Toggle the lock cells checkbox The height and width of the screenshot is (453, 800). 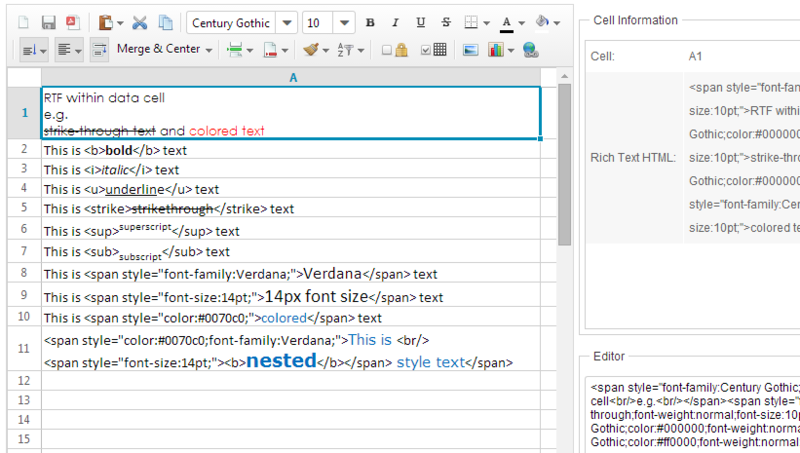[387, 50]
